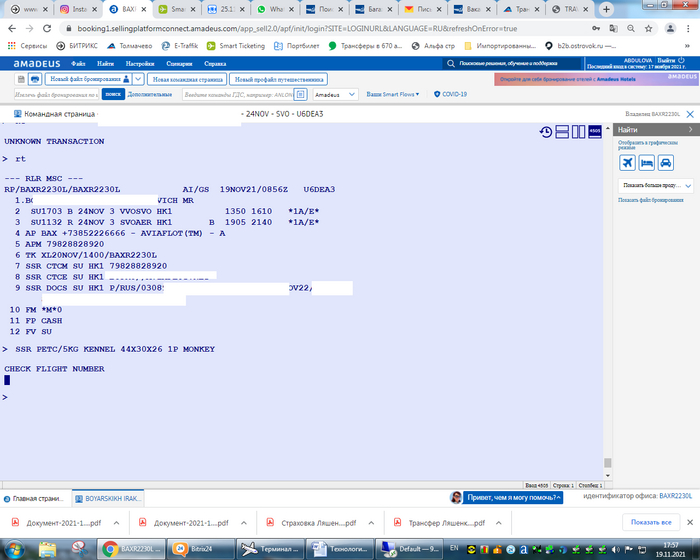Expand the 'Показать больше продуктов' dropdown
This screenshot has width=700, height=560.
coord(657,185)
